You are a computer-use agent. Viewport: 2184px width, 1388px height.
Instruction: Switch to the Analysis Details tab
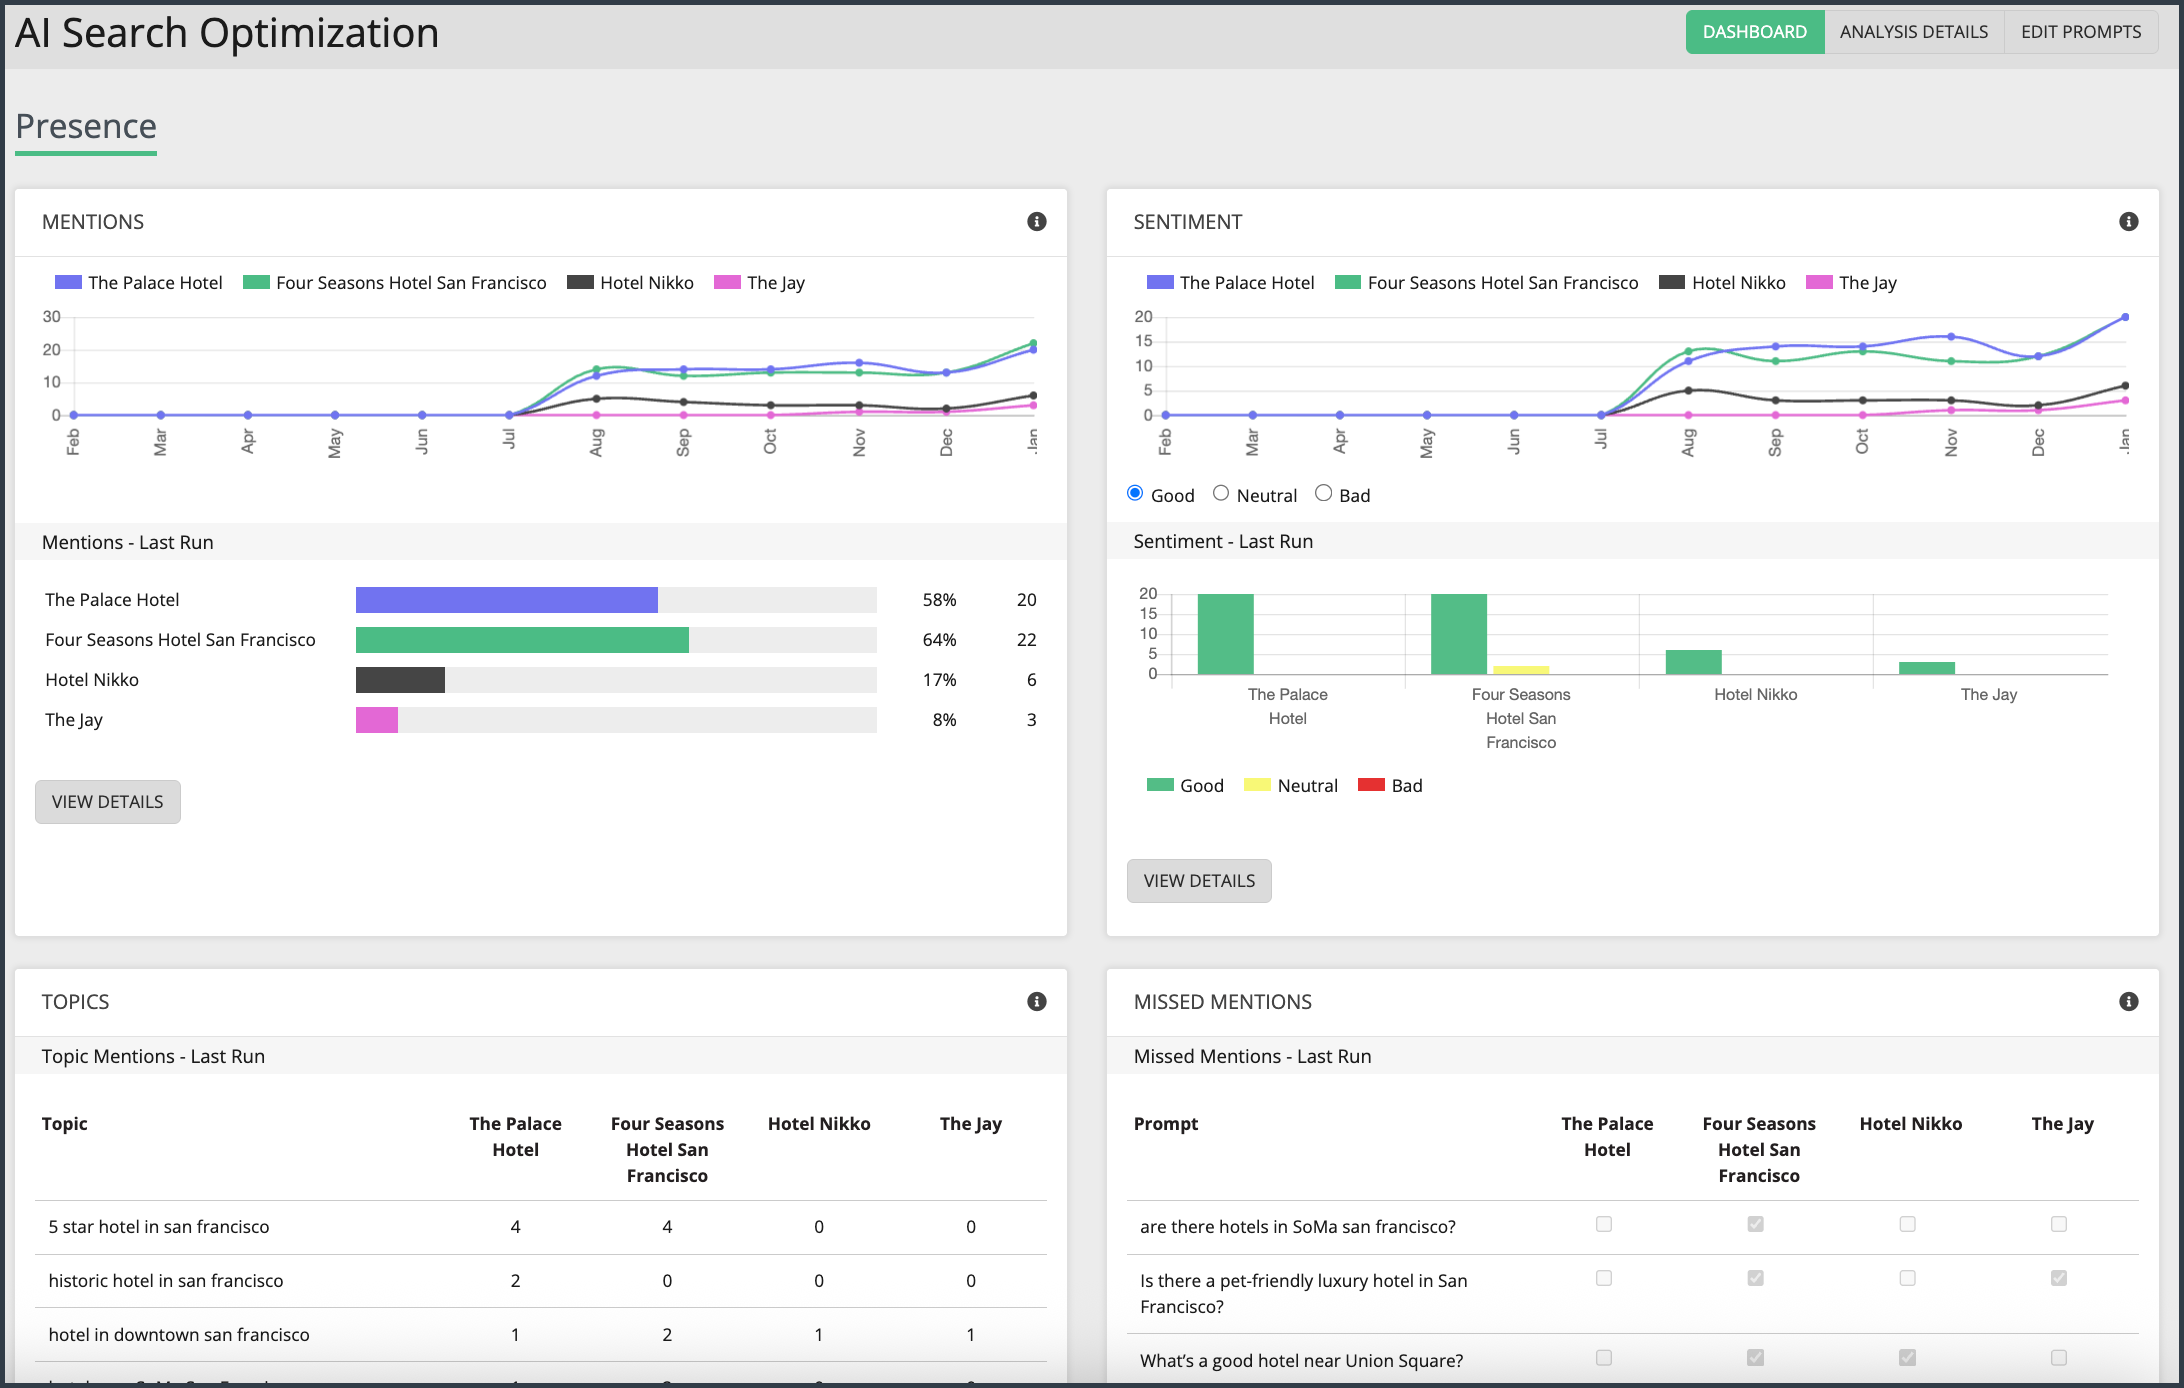1913,32
